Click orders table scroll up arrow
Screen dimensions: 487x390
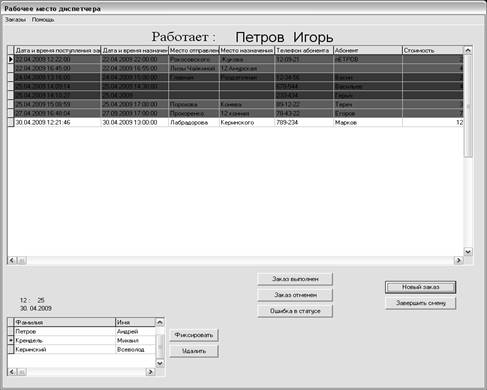click(x=468, y=50)
